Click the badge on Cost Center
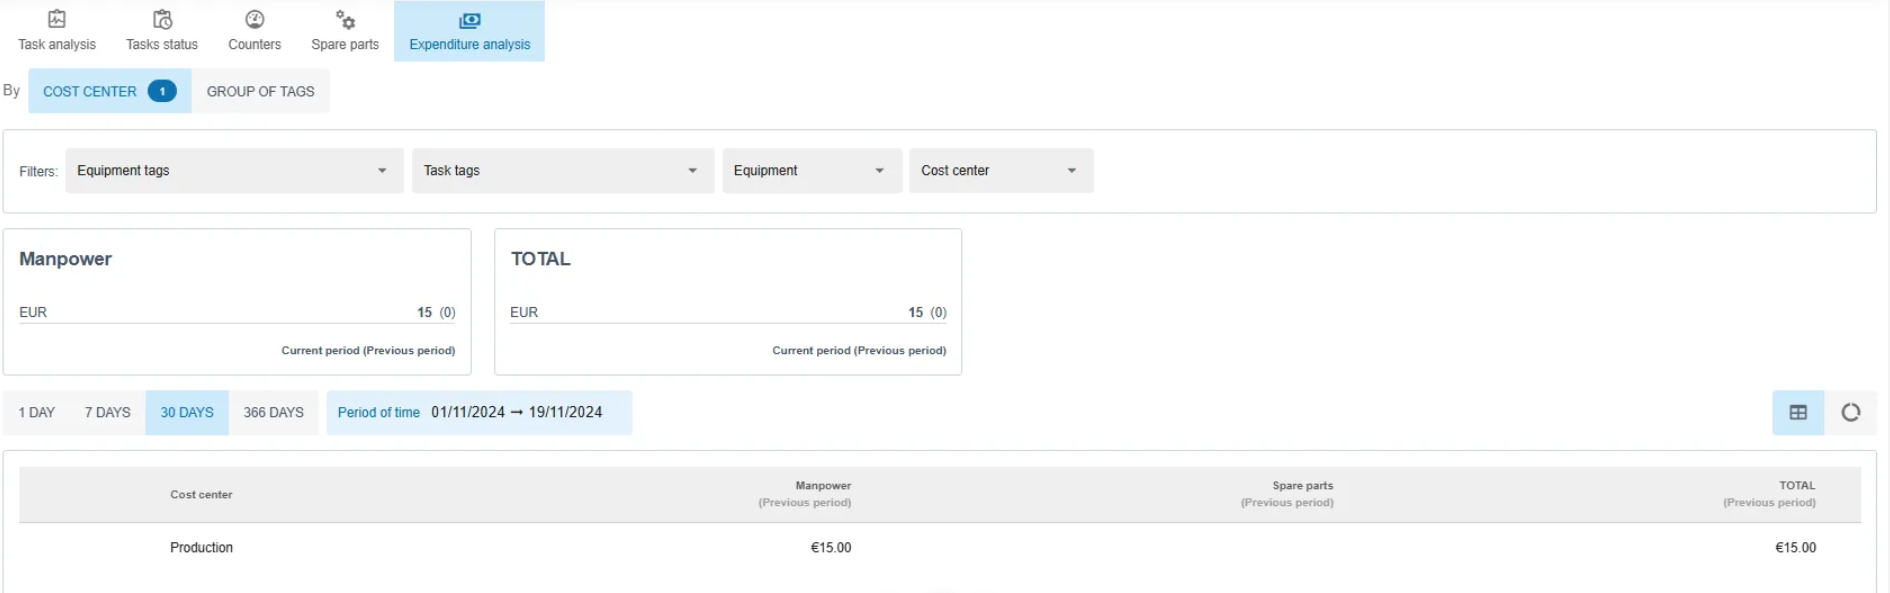Viewport: 1890px width, 593px height. point(162,91)
